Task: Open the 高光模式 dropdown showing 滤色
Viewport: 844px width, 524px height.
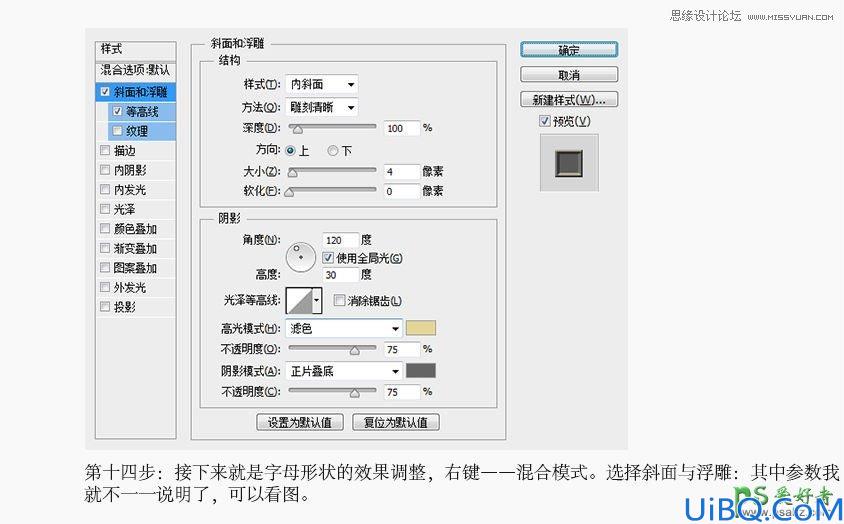Action: [x=344, y=328]
